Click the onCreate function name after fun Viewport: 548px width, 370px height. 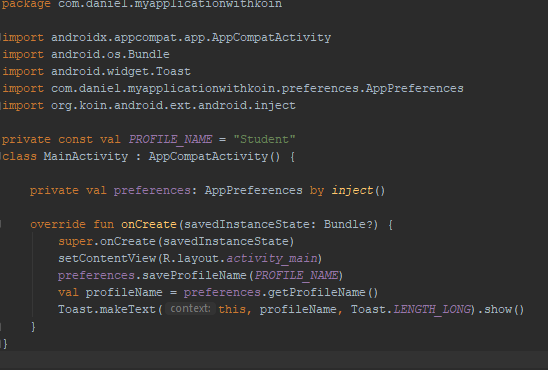149,224
